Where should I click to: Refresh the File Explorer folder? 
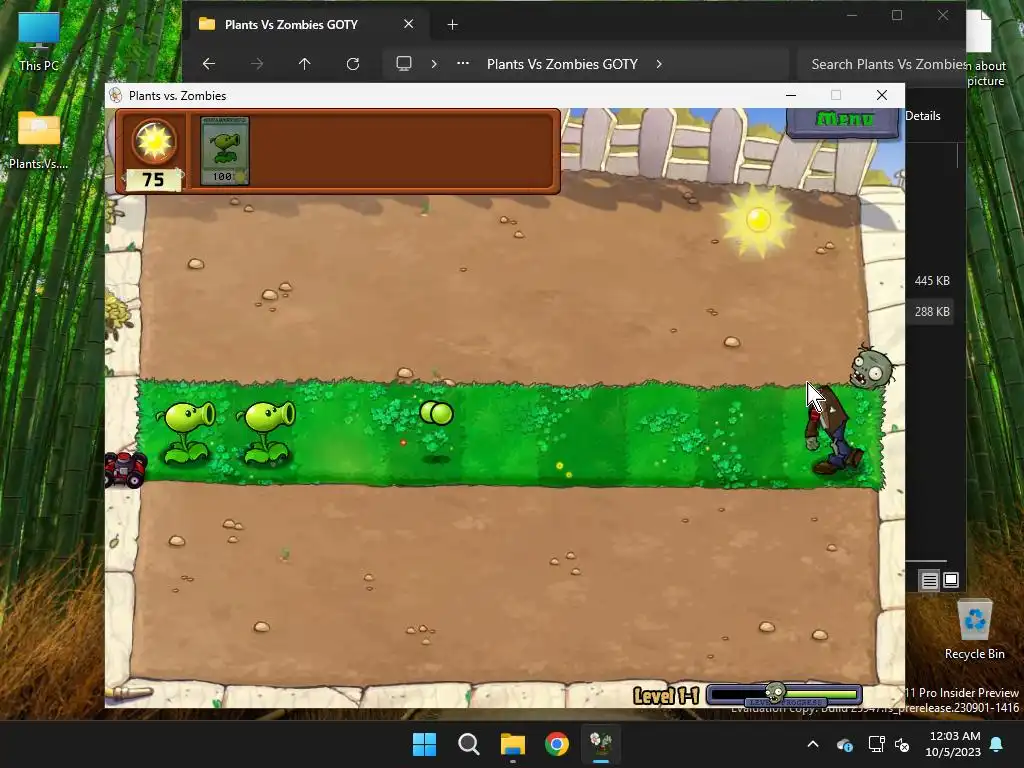click(x=353, y=64)
